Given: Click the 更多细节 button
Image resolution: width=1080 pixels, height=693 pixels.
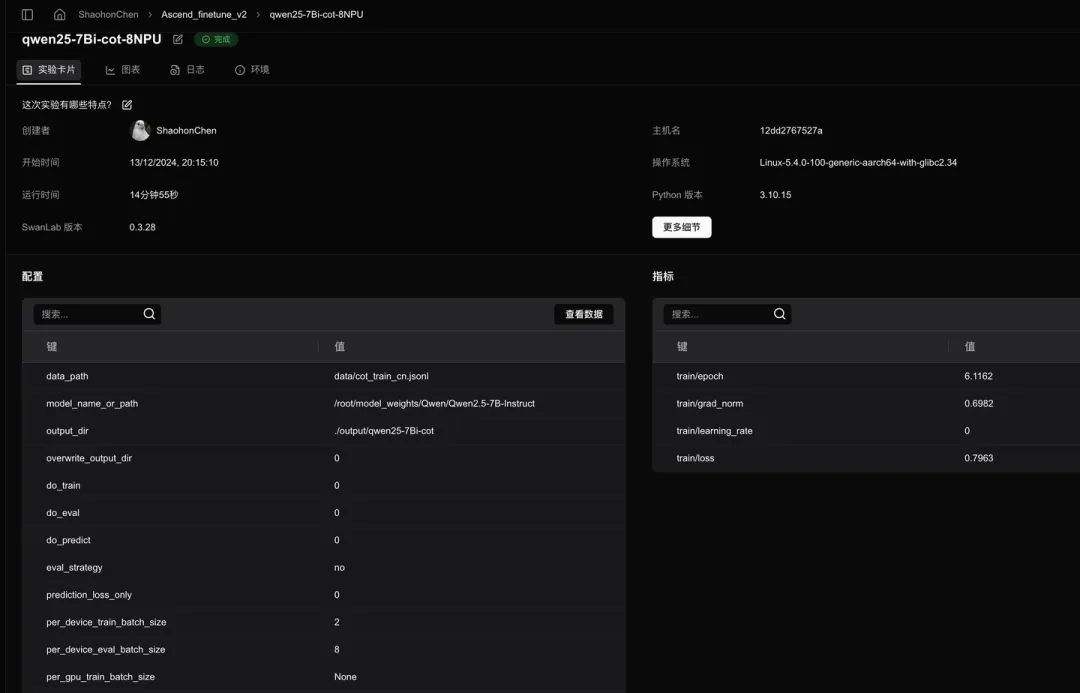Looking at the screenshot, I should coord(682,227).
